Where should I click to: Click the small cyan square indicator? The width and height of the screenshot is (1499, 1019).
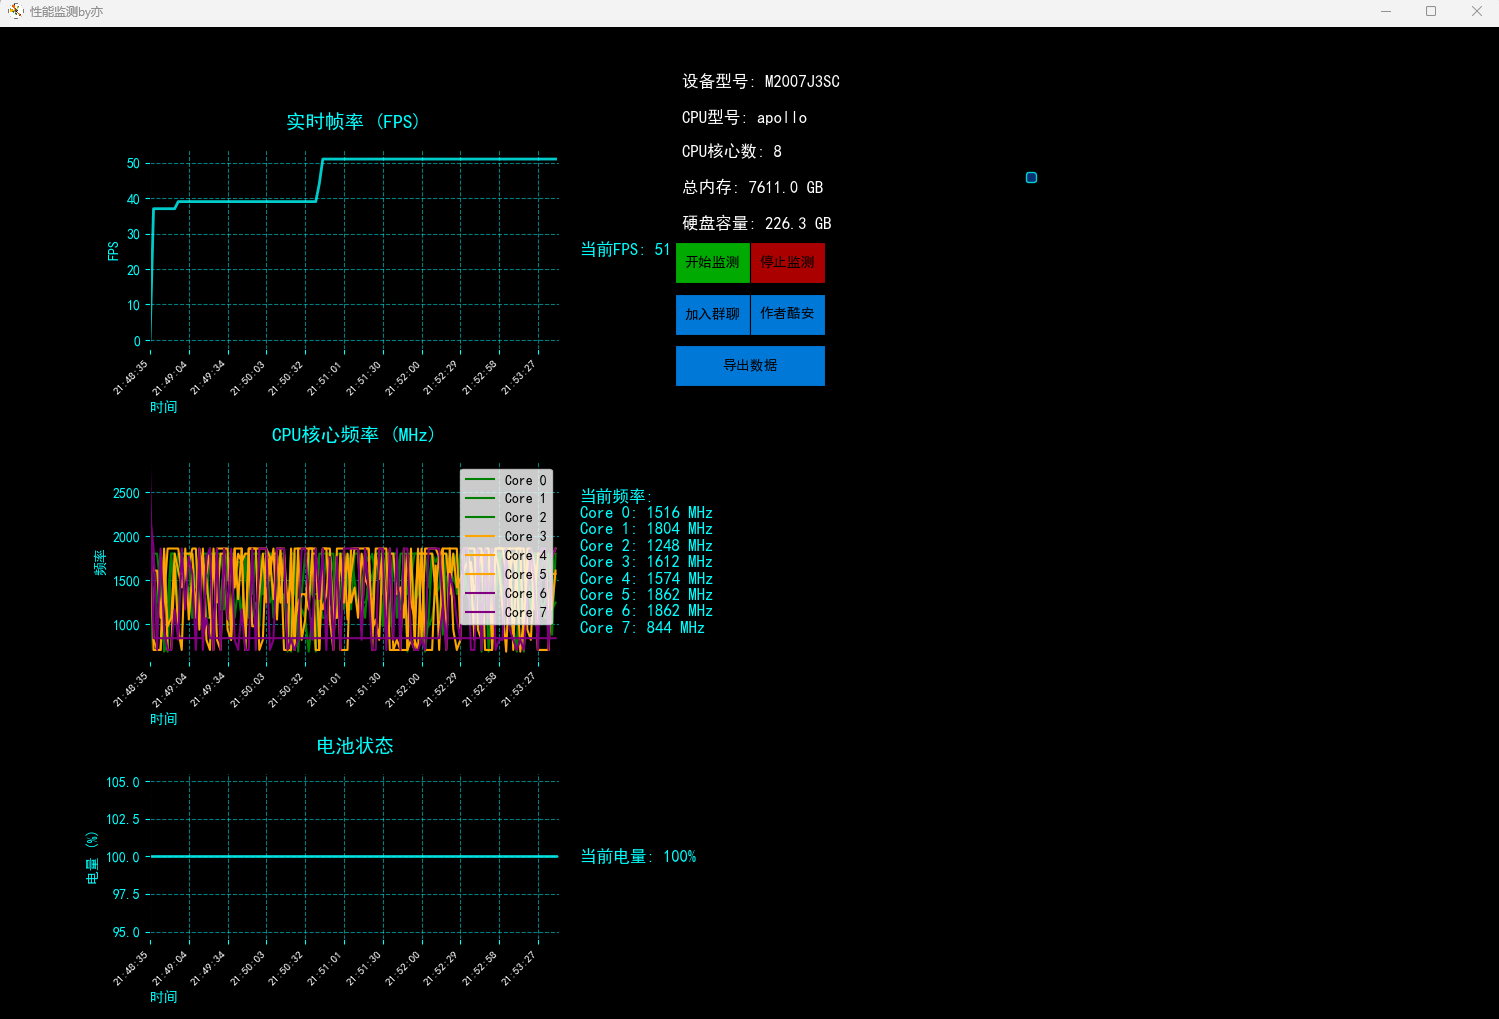coord(1031,177)
